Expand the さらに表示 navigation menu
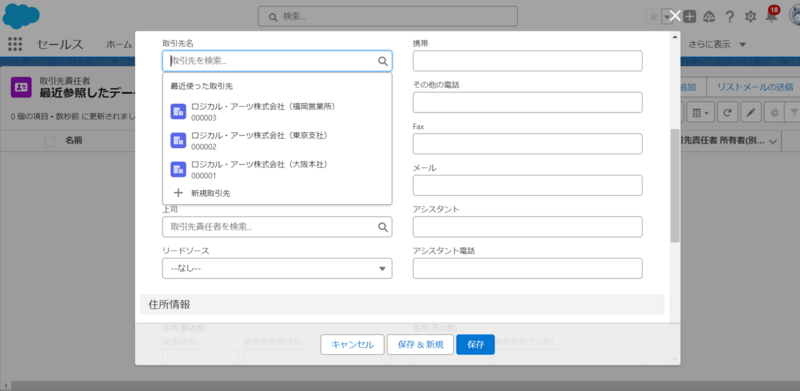 point(717,44)
